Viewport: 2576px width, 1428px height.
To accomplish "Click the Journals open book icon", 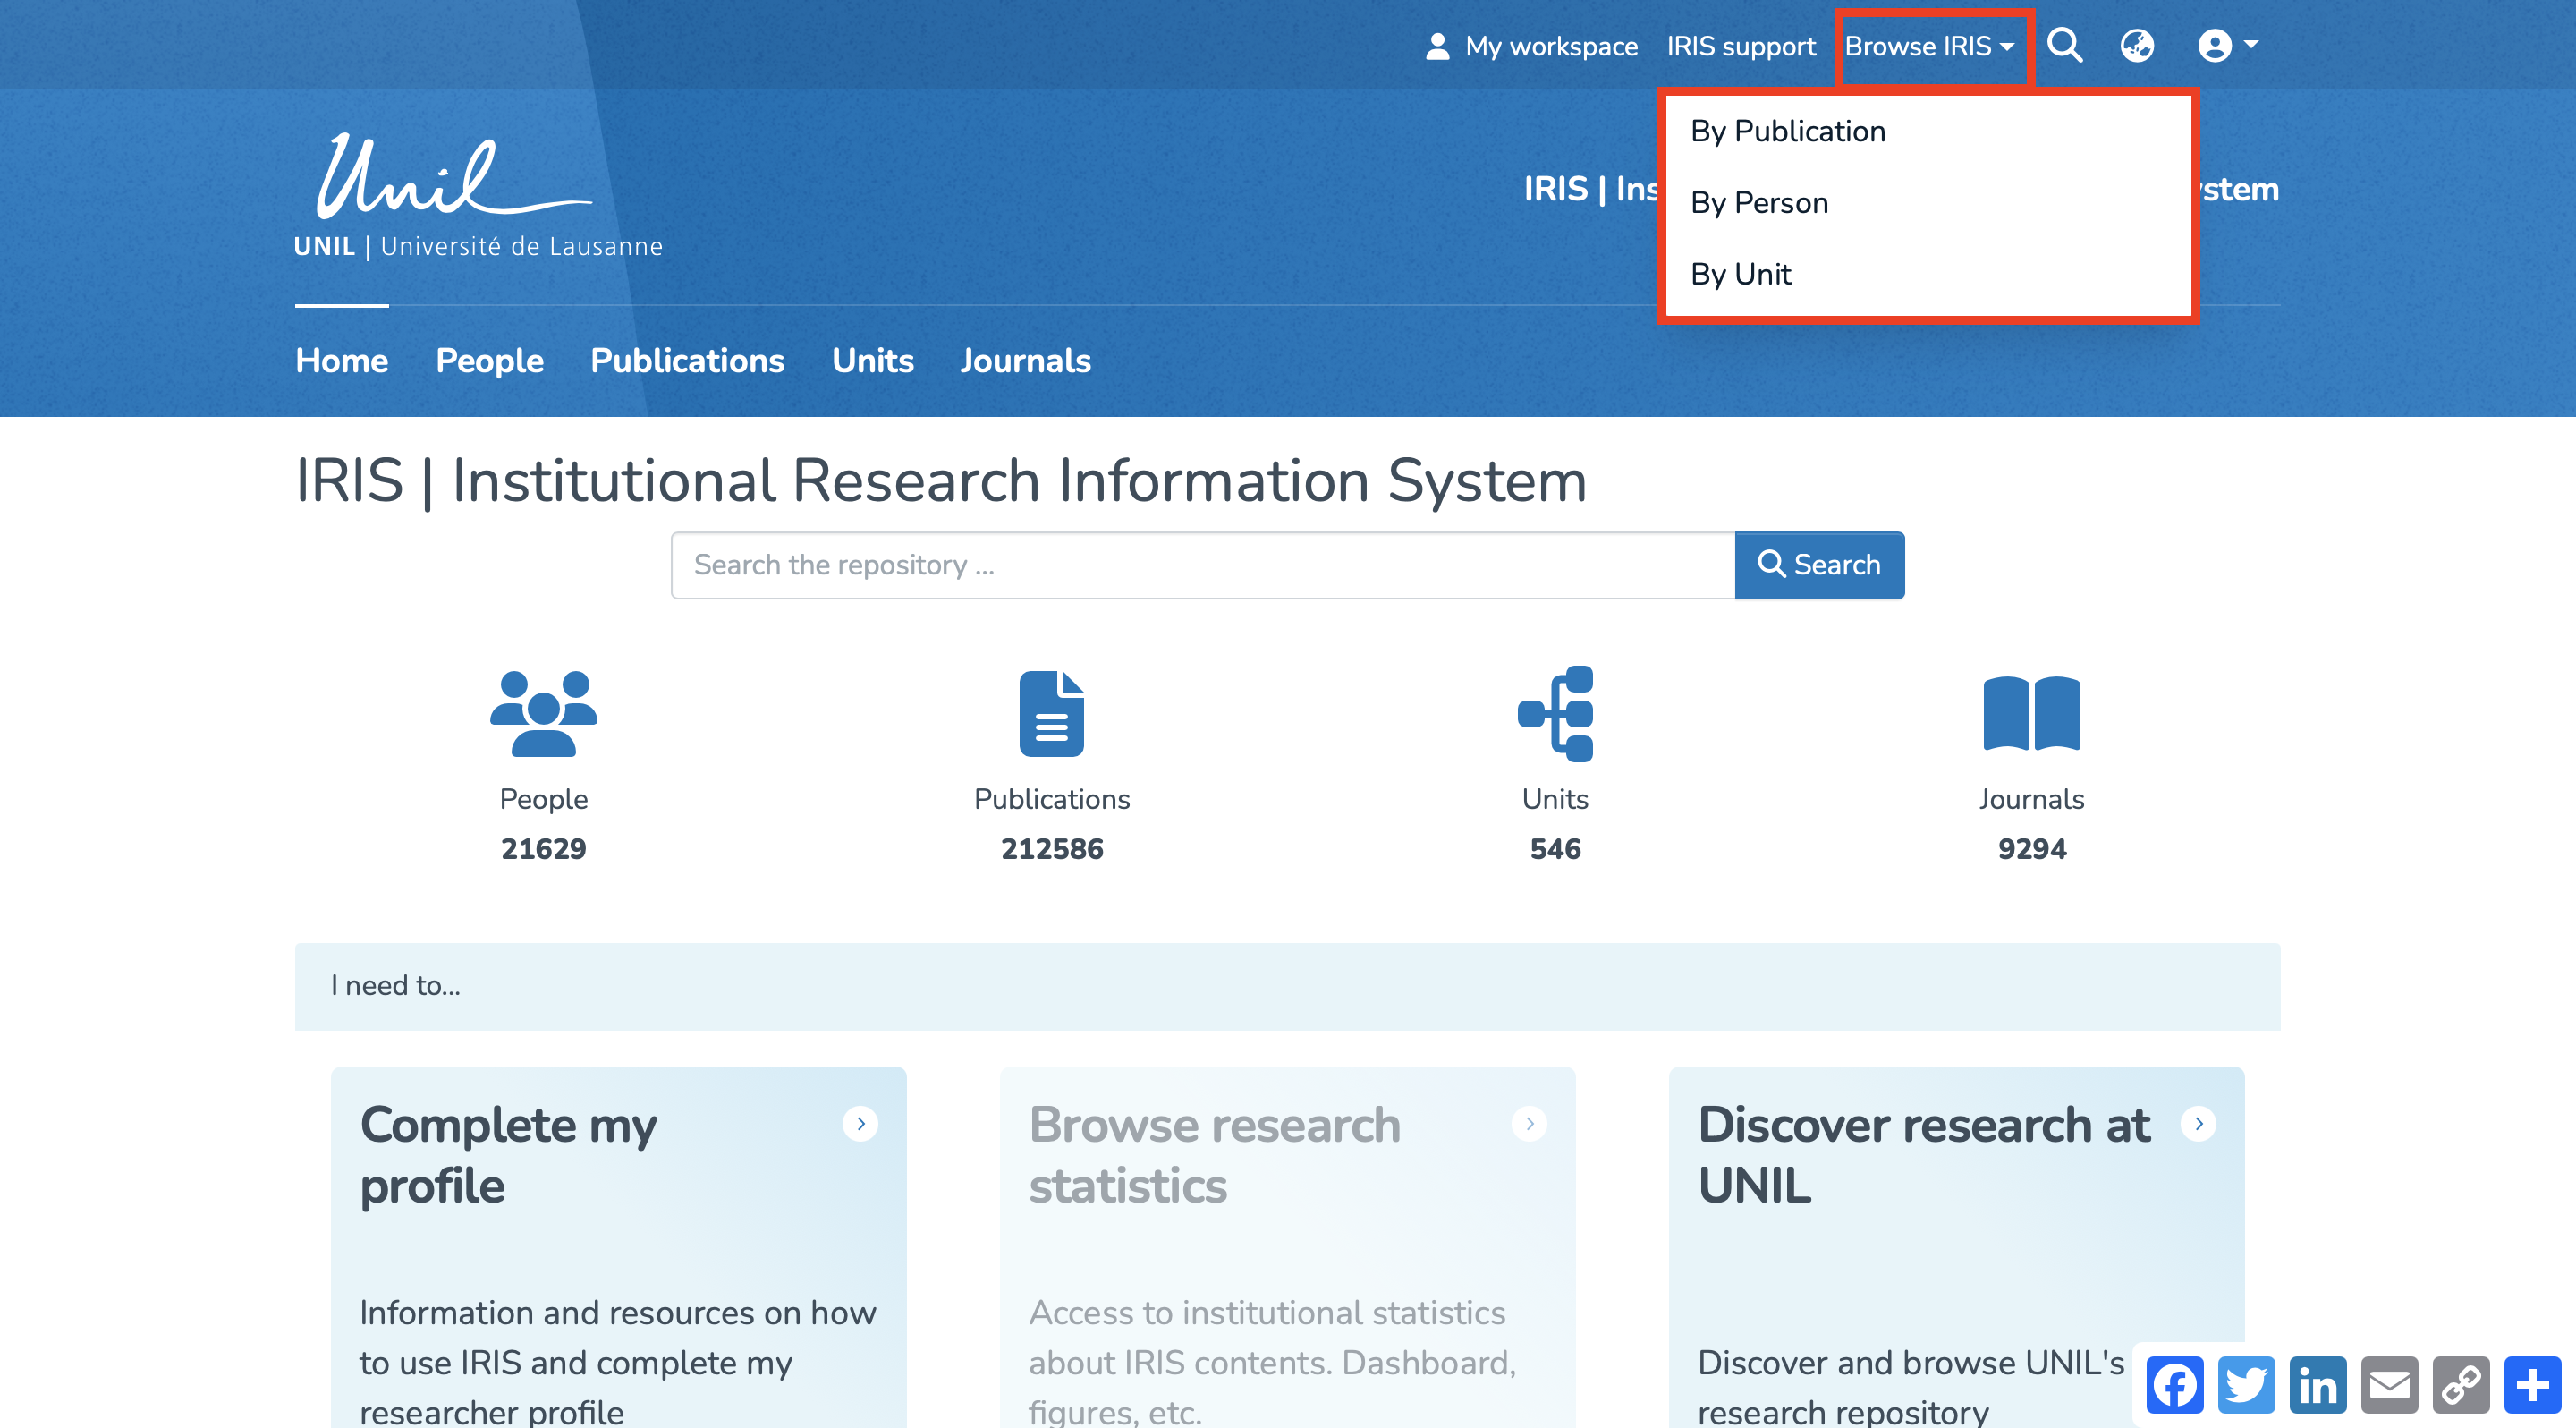I will pos(2031,713).
